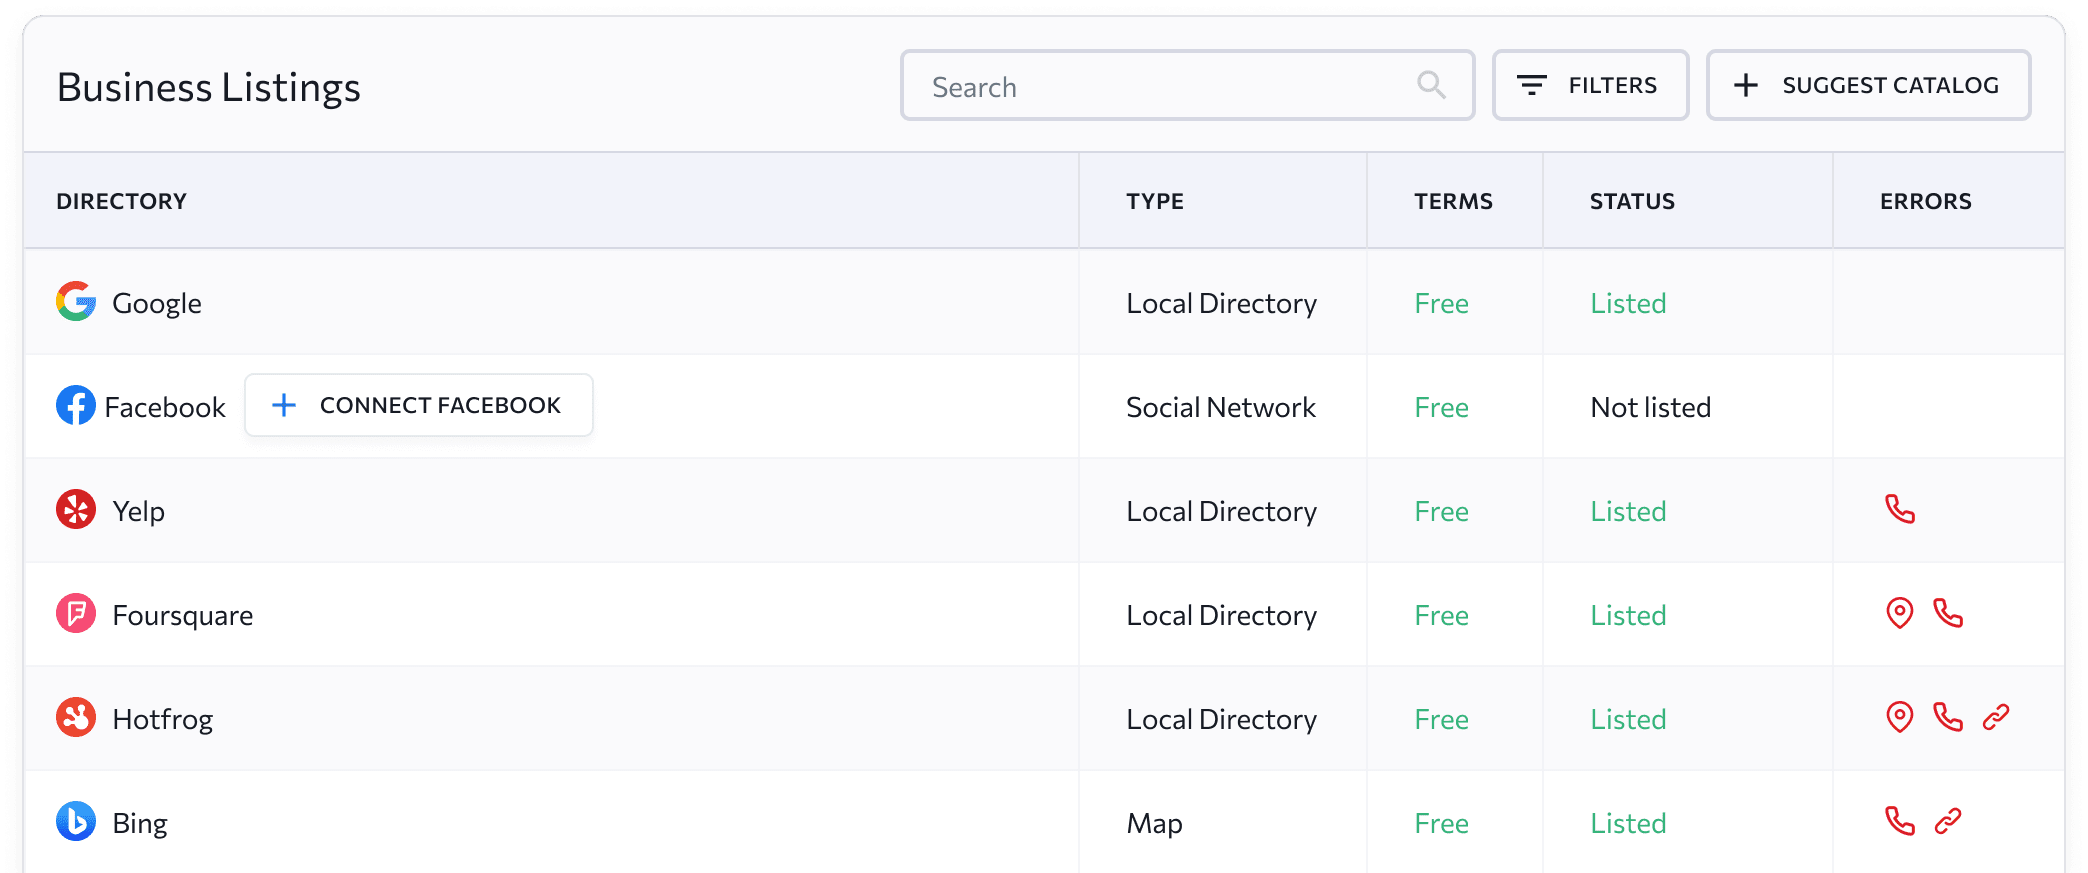Click the Free terms in Foursquare row
Image resolution: width=2088 pixels, height=873 pixels.
click(1441, 615)
